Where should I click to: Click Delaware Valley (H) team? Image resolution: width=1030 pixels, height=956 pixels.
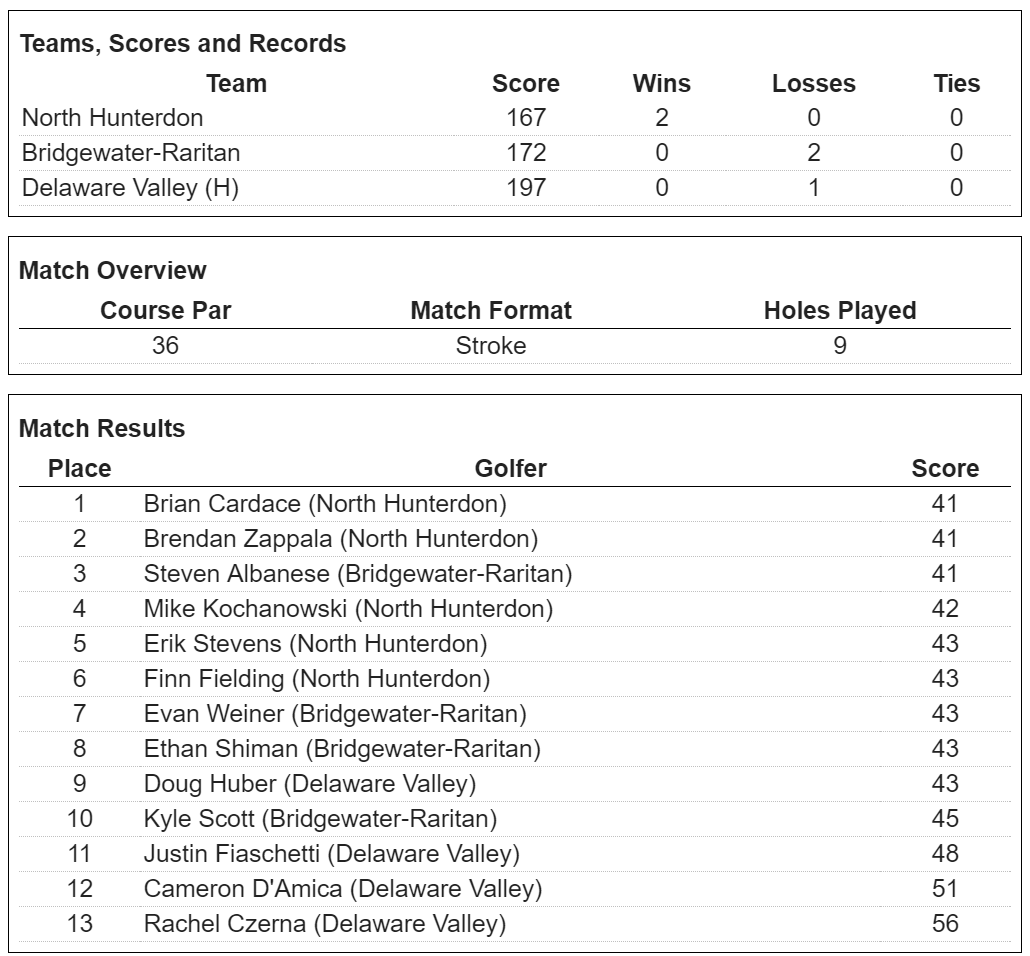[130, 188]
